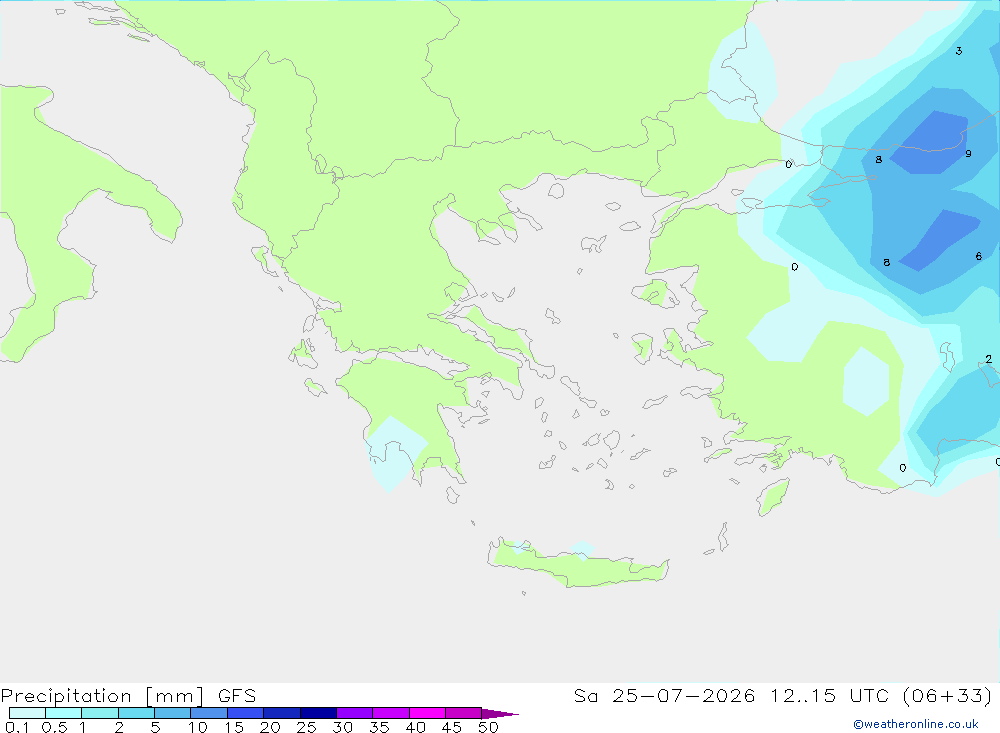Select the 15–20 mm legend color box
Viewport: 1000px width, 733px height.
[246, 713]
